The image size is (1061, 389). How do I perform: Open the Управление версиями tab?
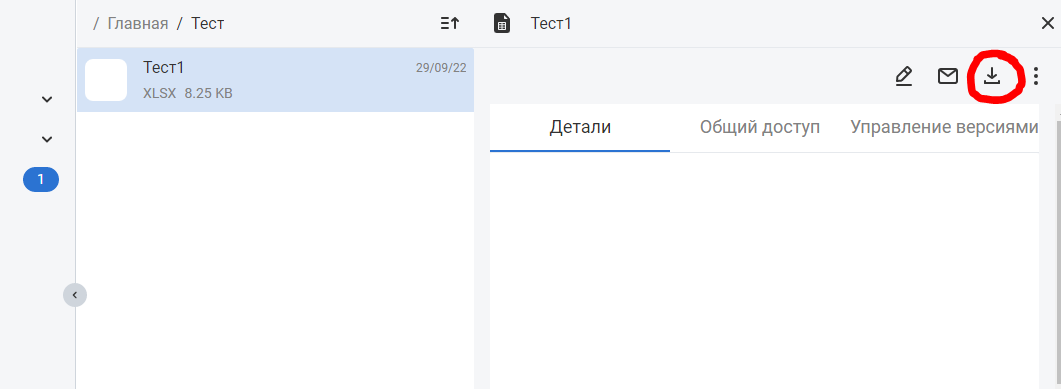944,127
